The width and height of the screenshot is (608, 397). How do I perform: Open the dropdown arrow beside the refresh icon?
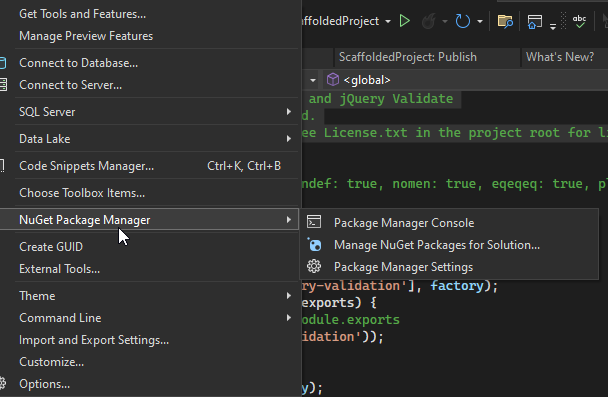[480, 21]
